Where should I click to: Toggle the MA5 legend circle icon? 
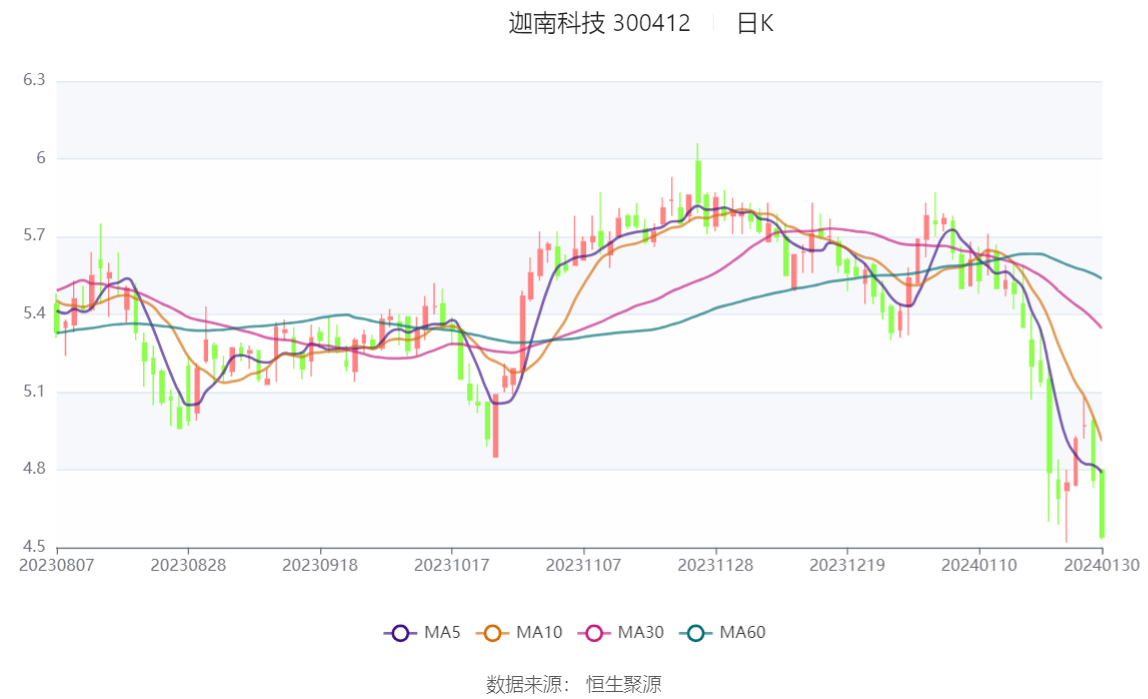[400, 633]
